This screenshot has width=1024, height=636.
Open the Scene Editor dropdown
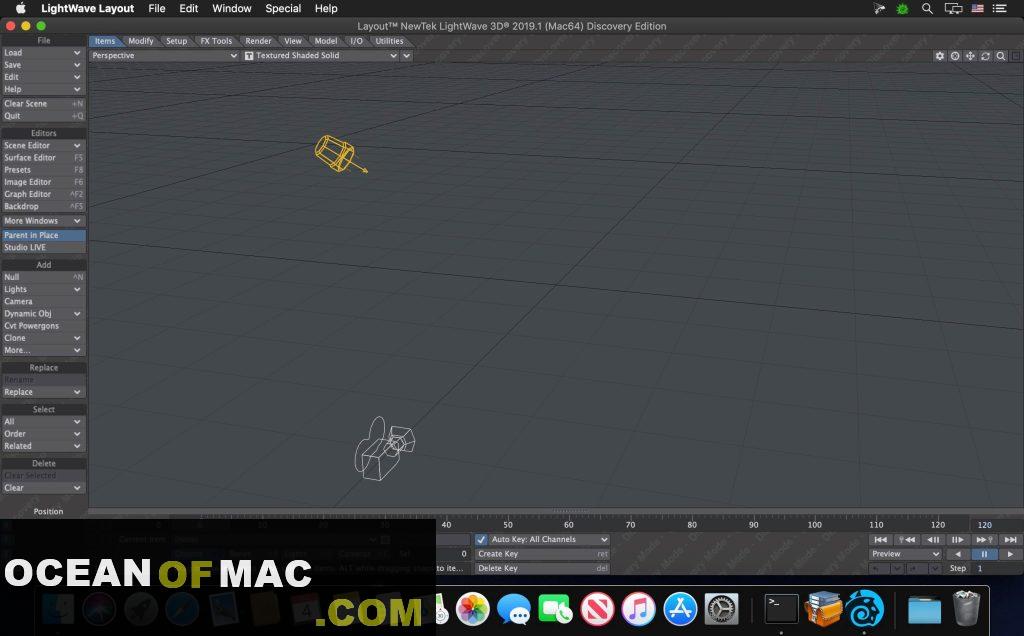[x=44, y=146]
